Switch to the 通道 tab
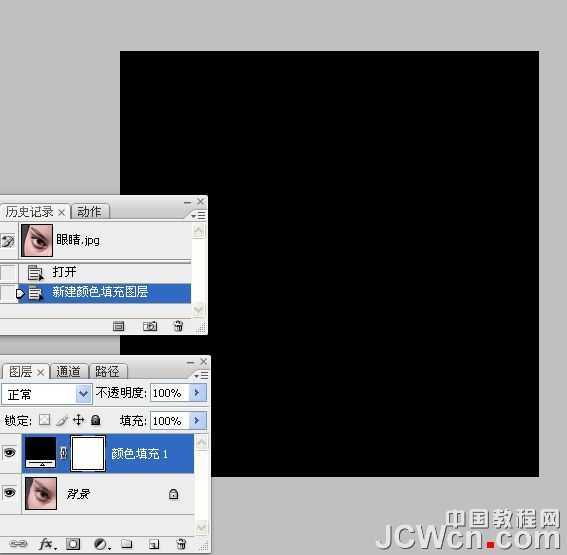This screenshot has width=567, height=555. (69, 371)
